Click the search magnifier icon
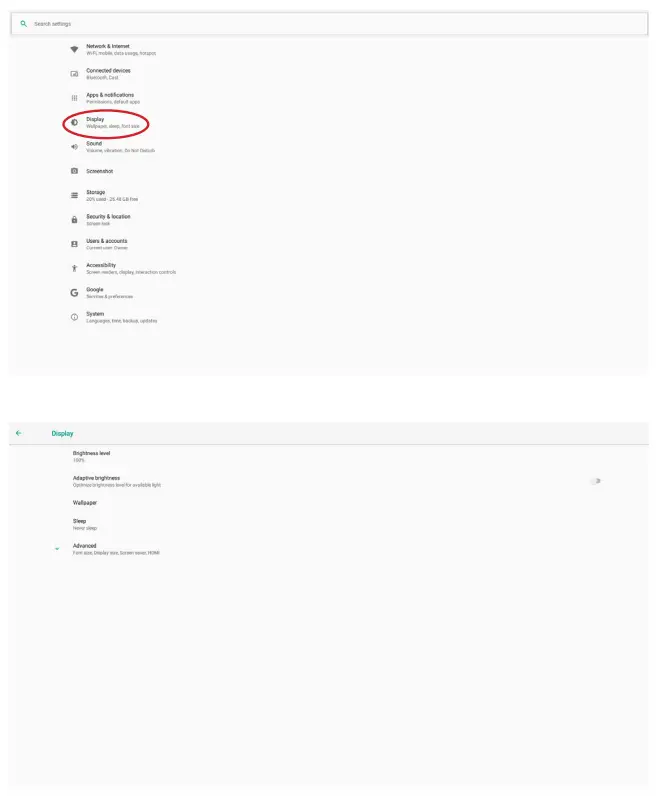The image size is (656, 796). point(23,23)
